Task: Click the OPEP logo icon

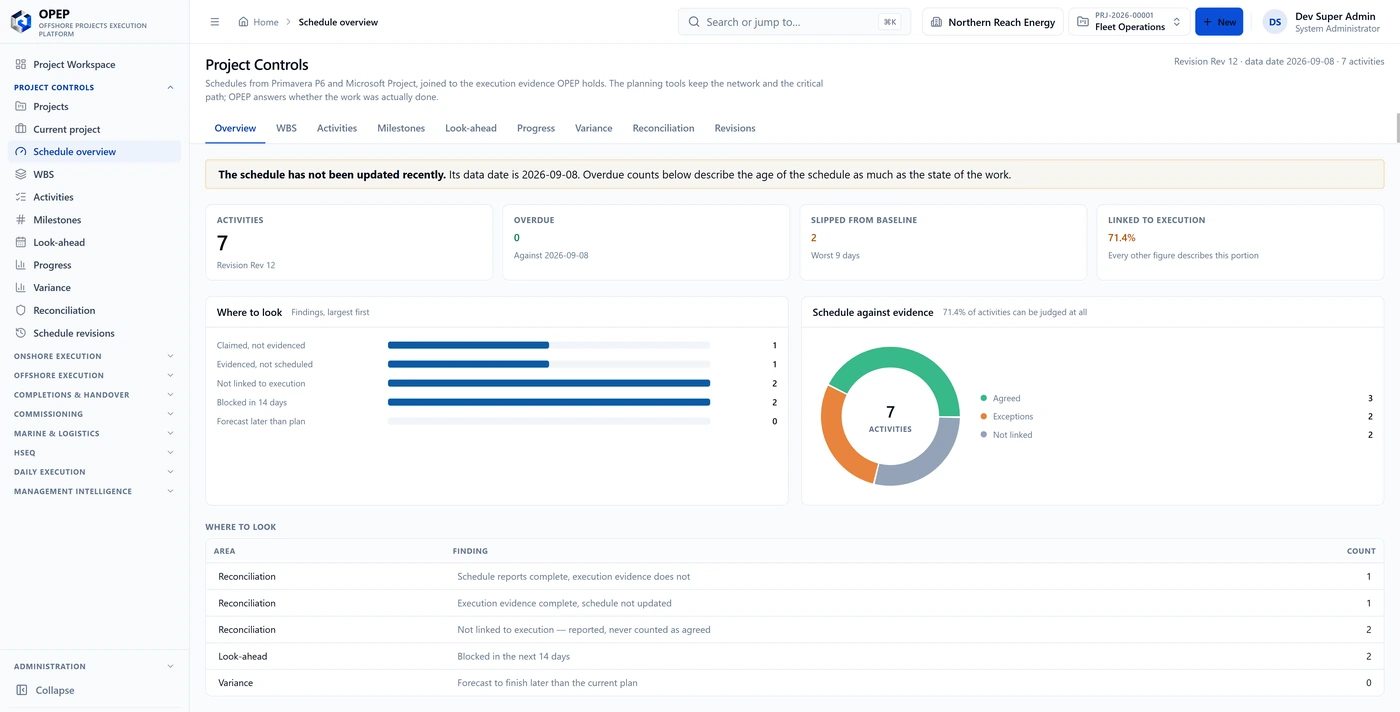Action: point(21,21)
